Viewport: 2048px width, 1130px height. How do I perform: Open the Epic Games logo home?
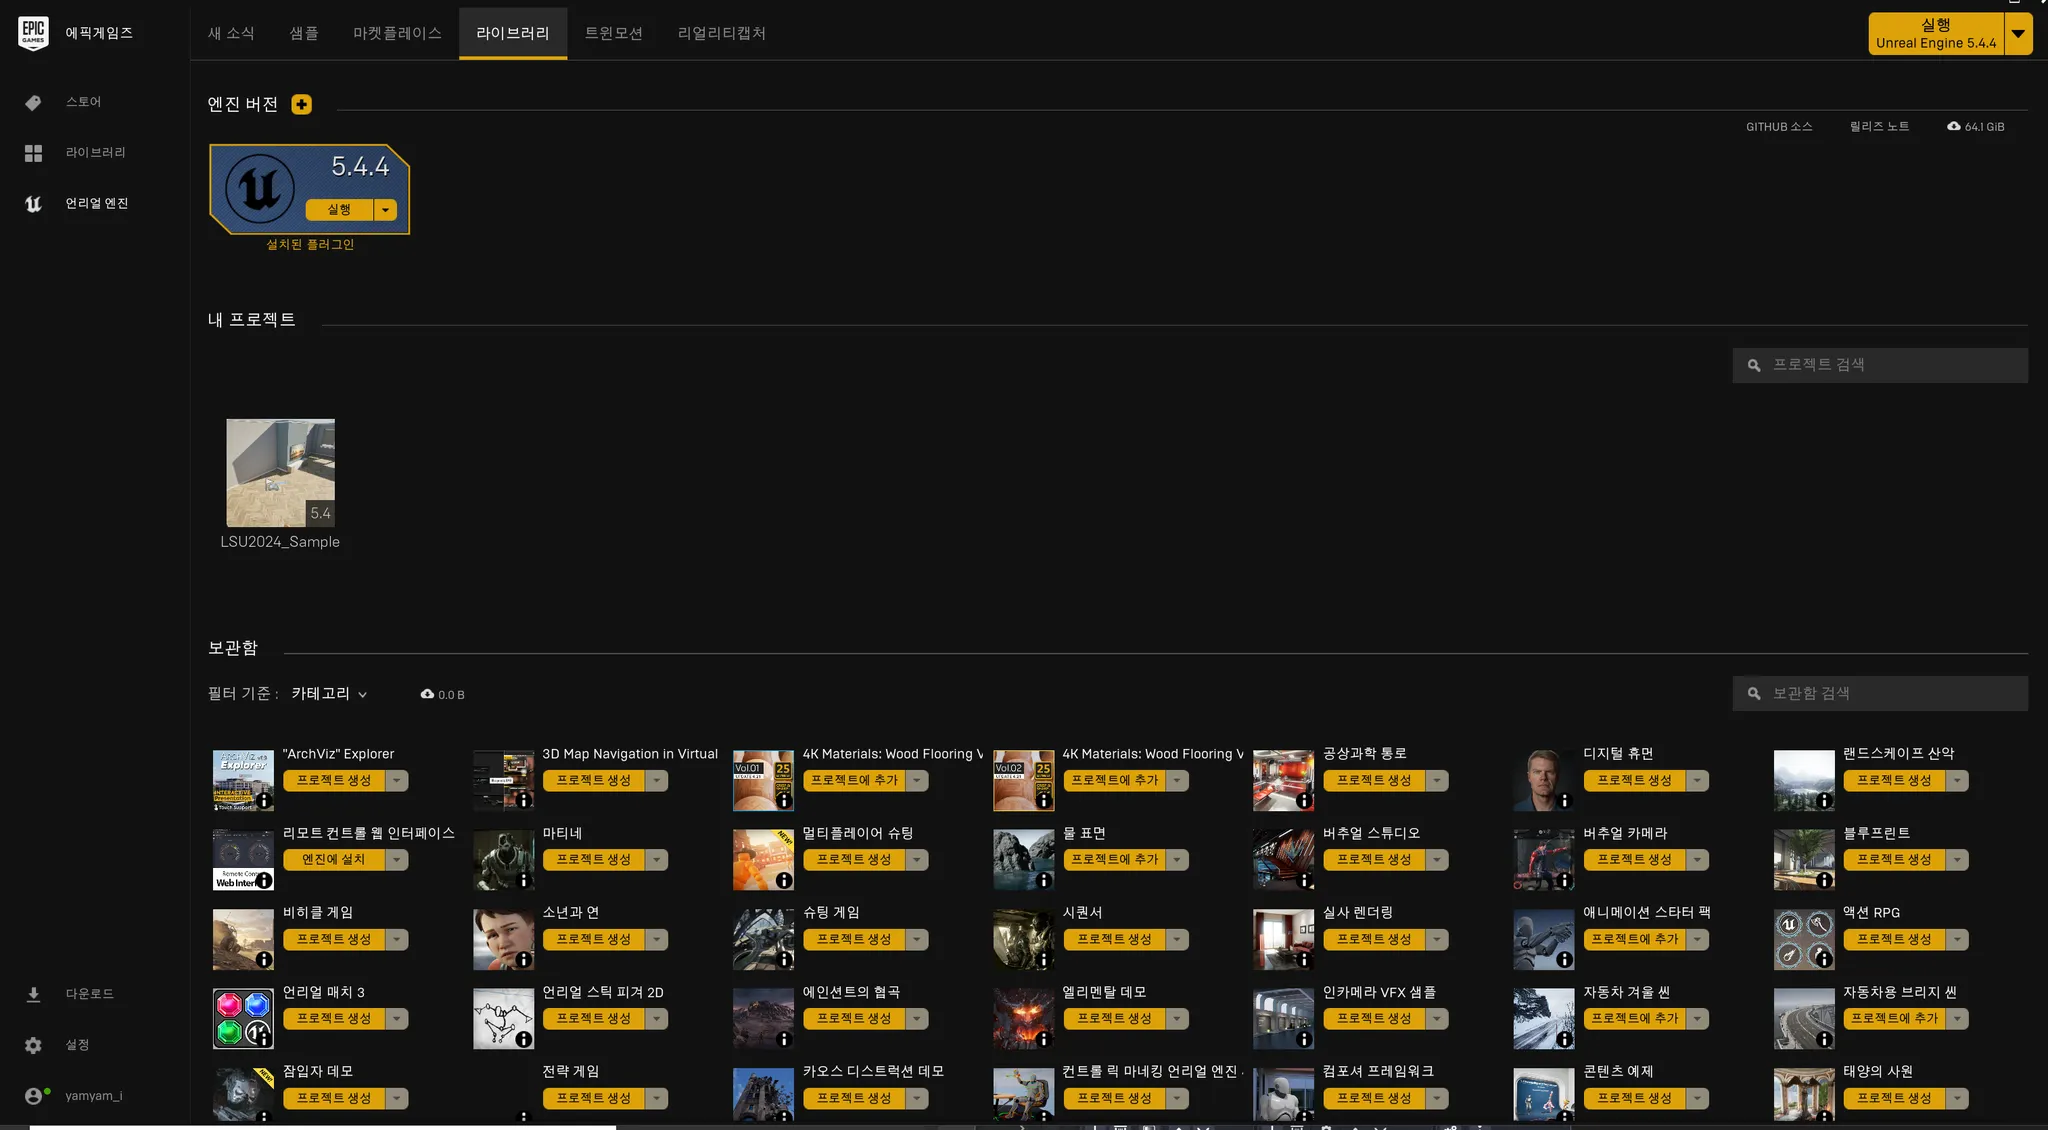click(33, 33)
